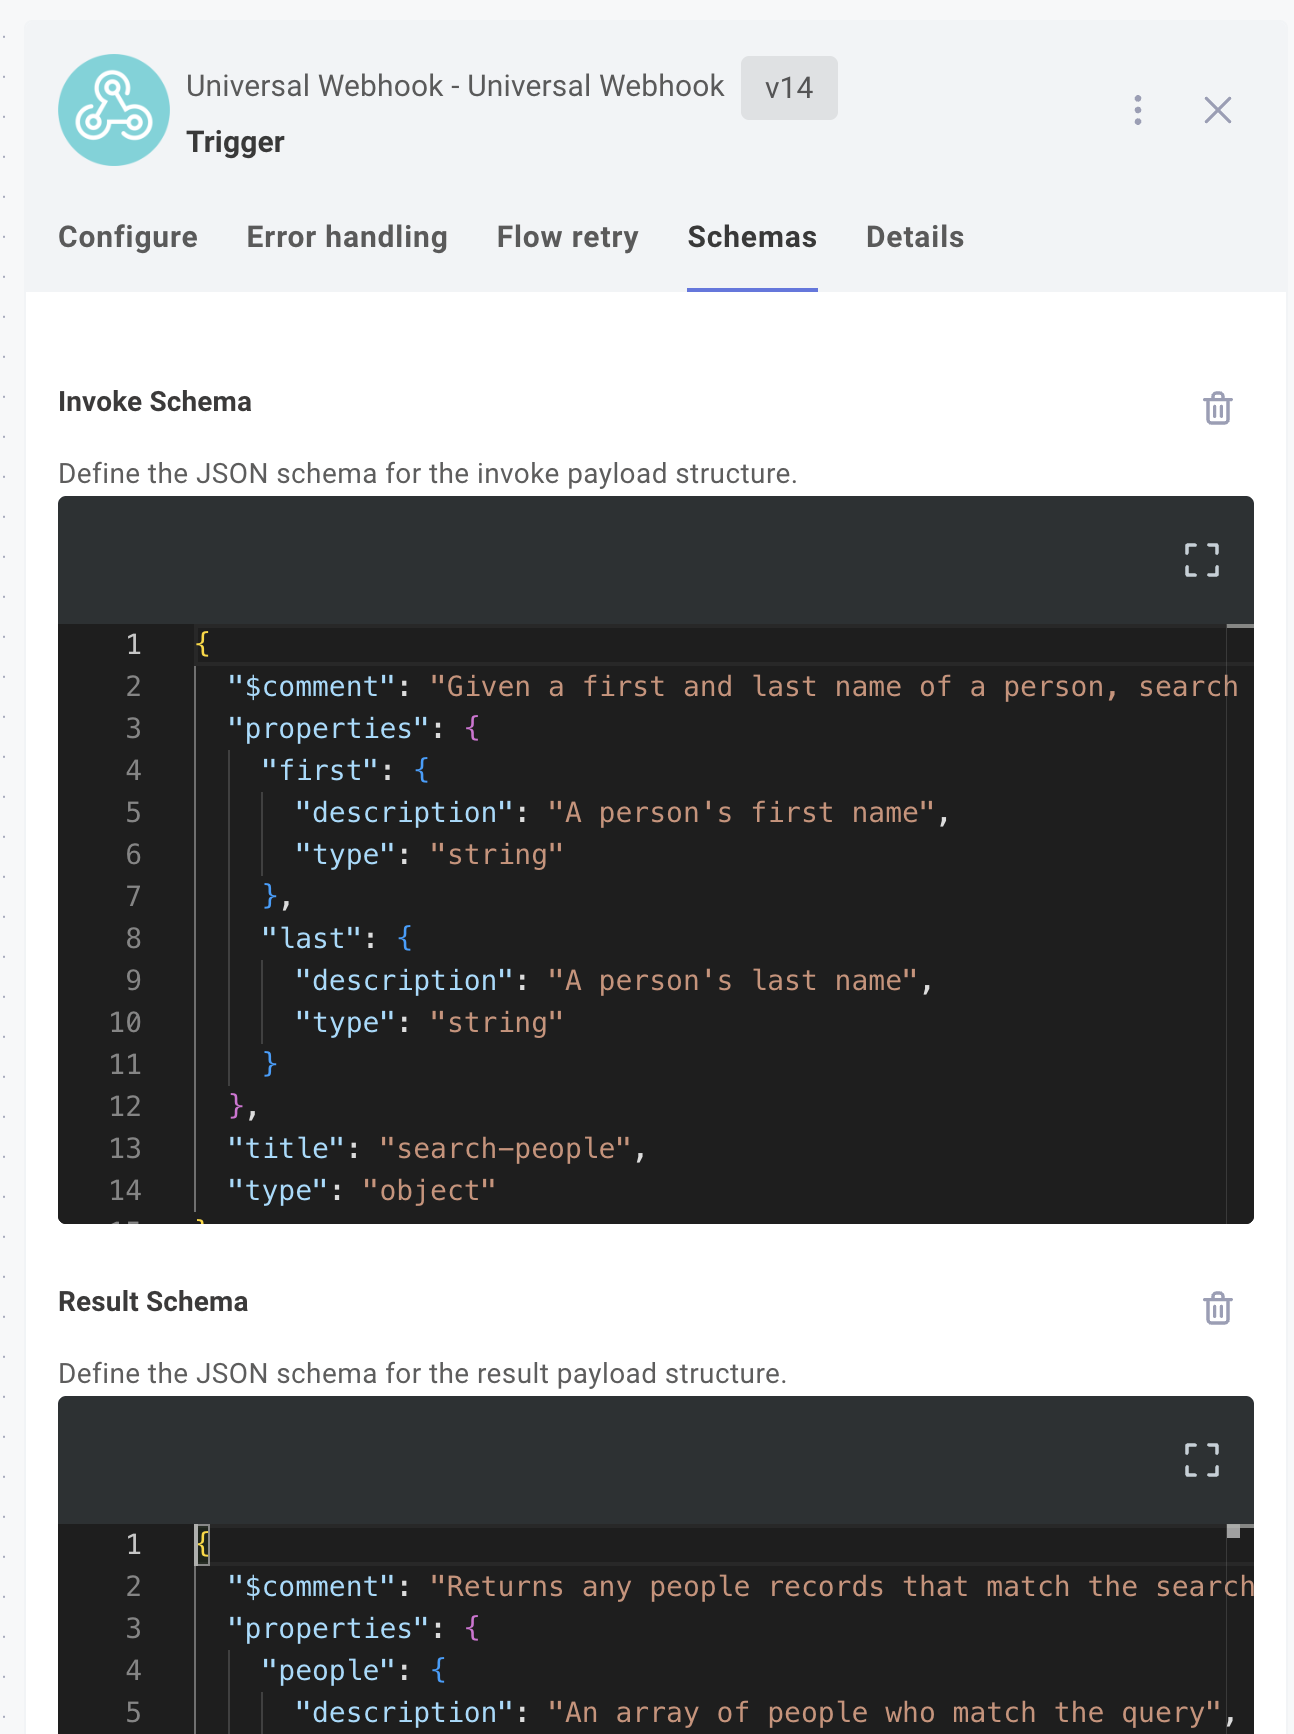Delete the Result Schema using its trash icon
This screenshot has width=1294, height=1734.
[1216, 1308]
